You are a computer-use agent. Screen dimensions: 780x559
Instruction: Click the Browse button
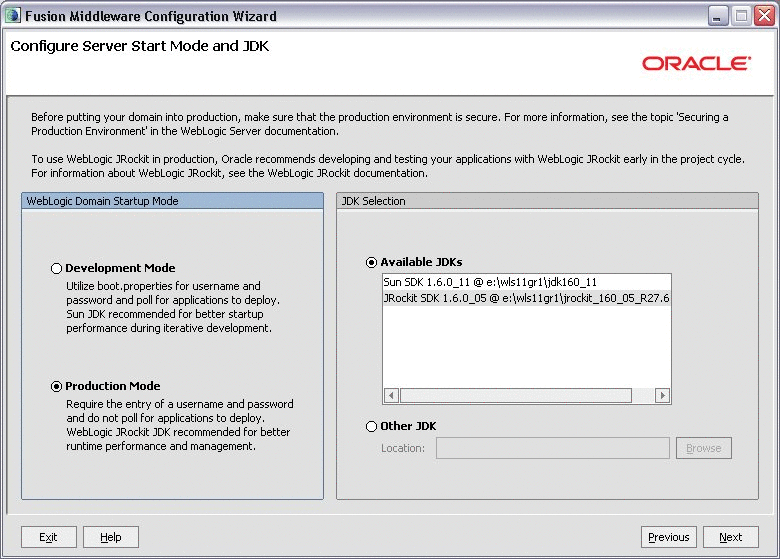pyautogui.click(x=703, y=448)
